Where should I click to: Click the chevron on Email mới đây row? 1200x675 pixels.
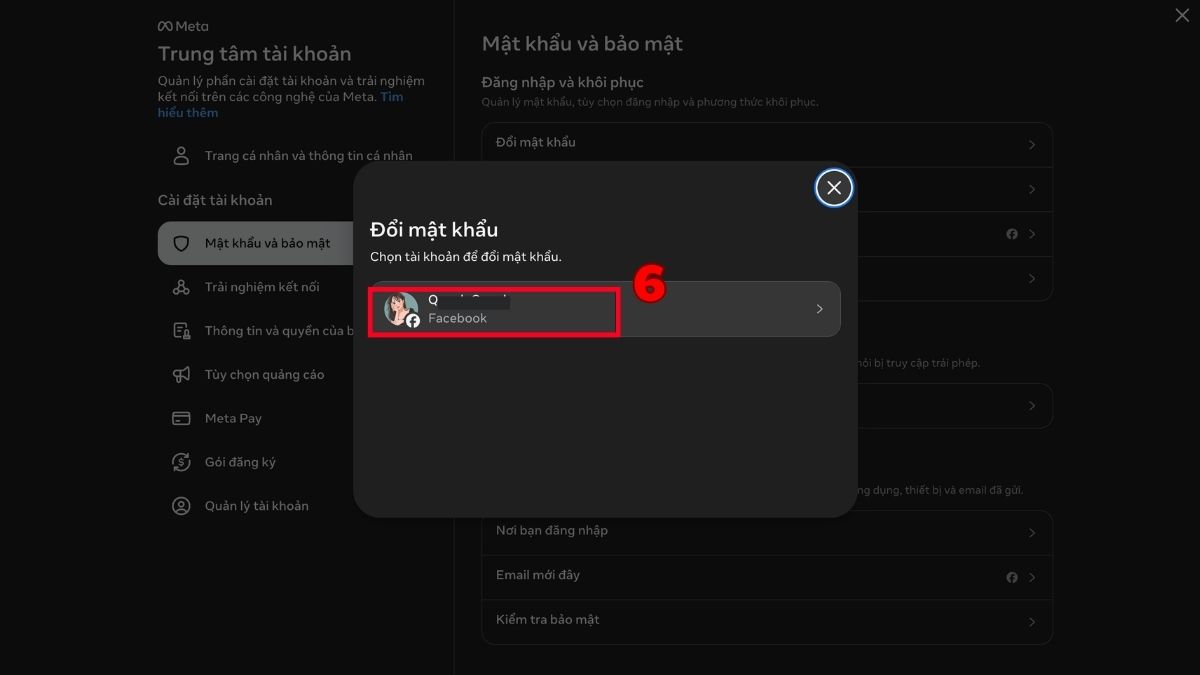coord(1032,577)
